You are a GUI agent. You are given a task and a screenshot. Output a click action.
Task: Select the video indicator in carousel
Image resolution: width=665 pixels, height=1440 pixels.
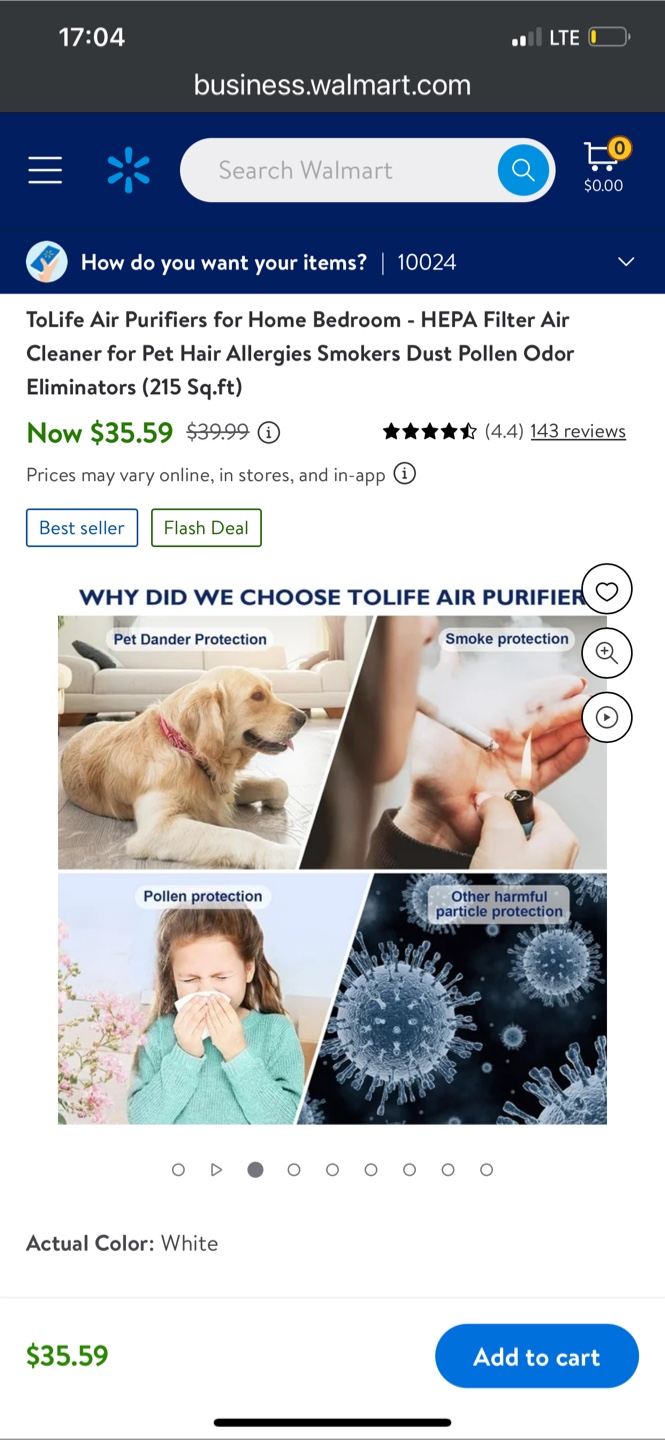(216, 1169)
